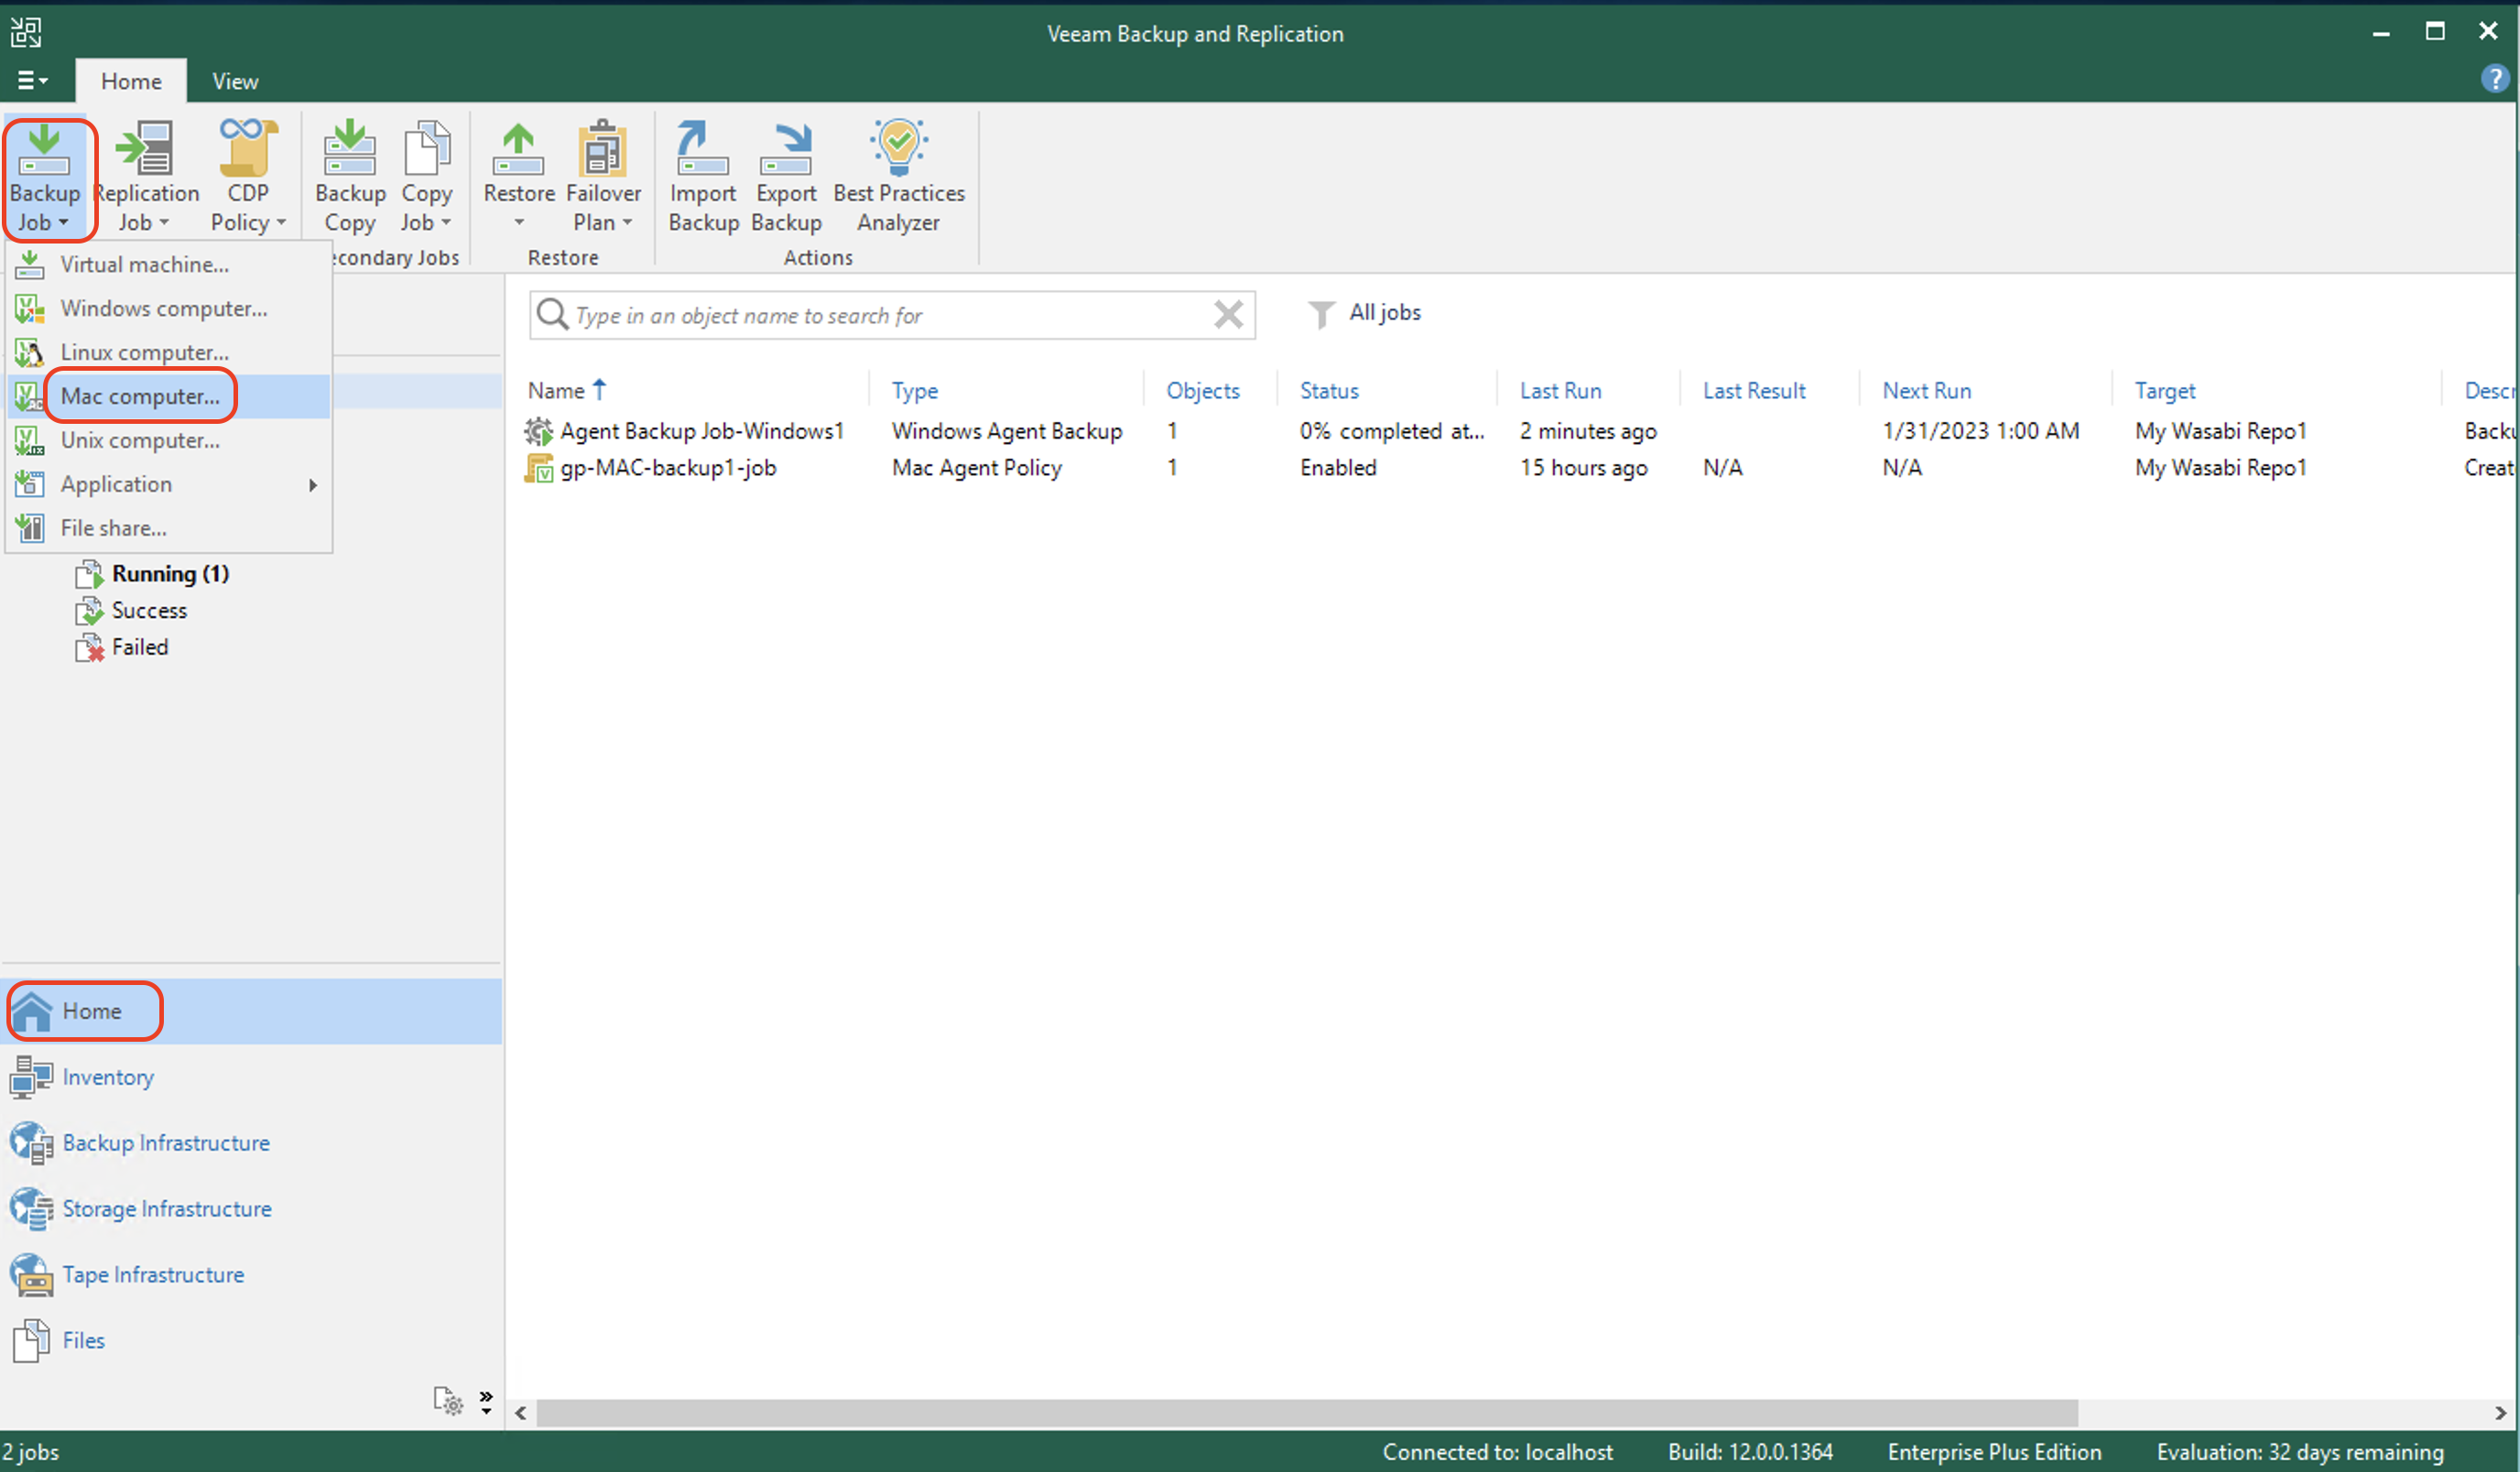Click the '0% completed at...' status cell
Screen dimensions: 2520x1472
coord(1392,431)
